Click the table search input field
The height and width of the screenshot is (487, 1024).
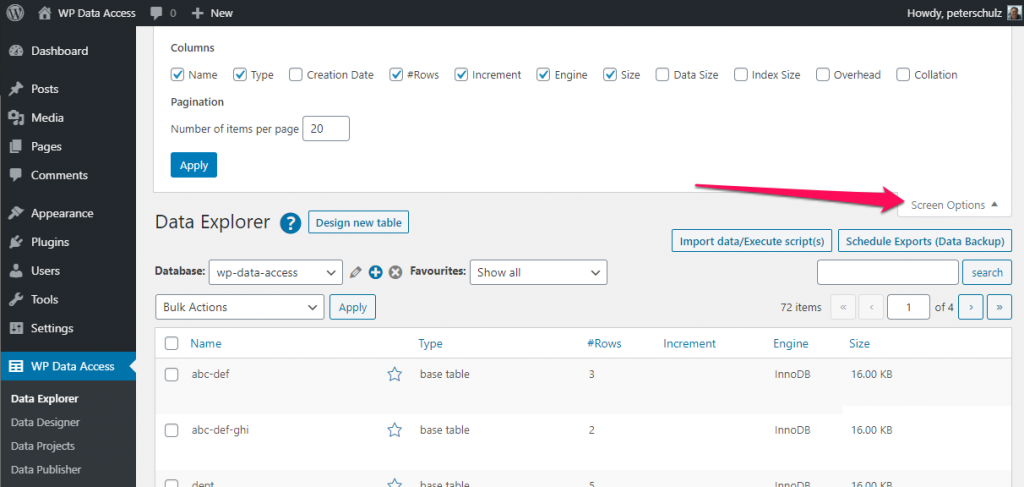(x=888, y=273)
